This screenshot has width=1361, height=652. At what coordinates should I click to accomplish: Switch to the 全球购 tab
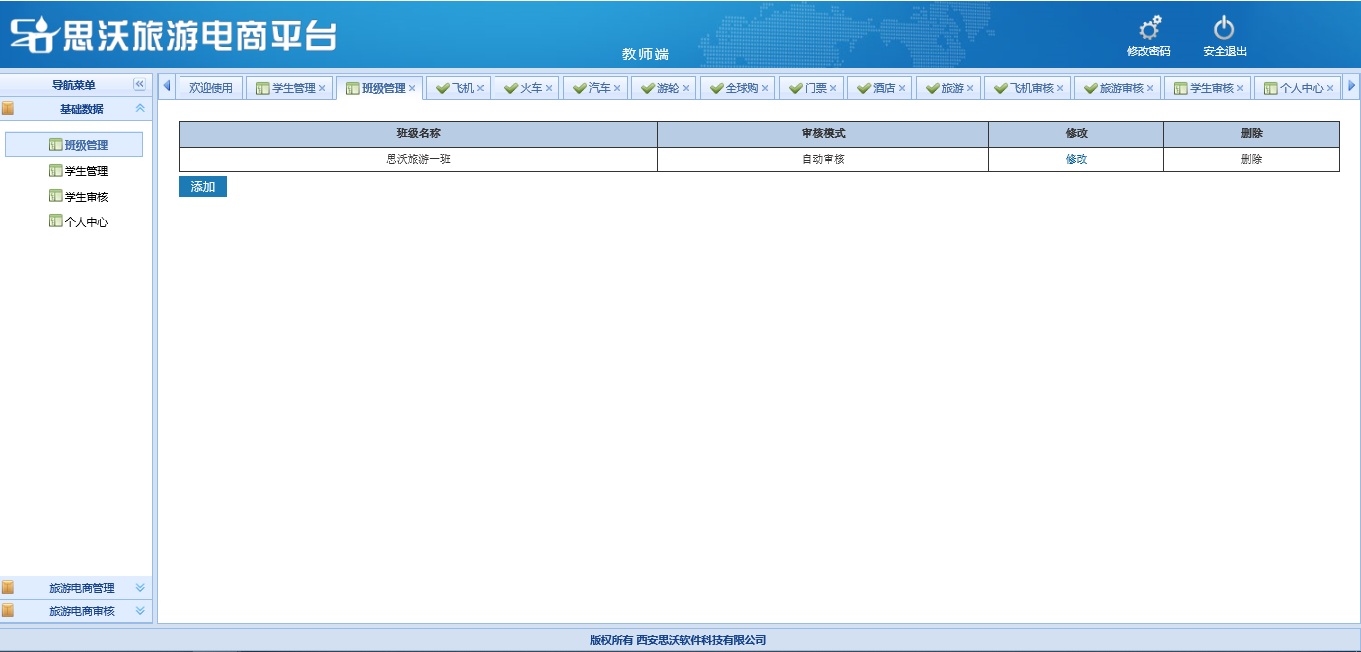(x=741, y=88)
